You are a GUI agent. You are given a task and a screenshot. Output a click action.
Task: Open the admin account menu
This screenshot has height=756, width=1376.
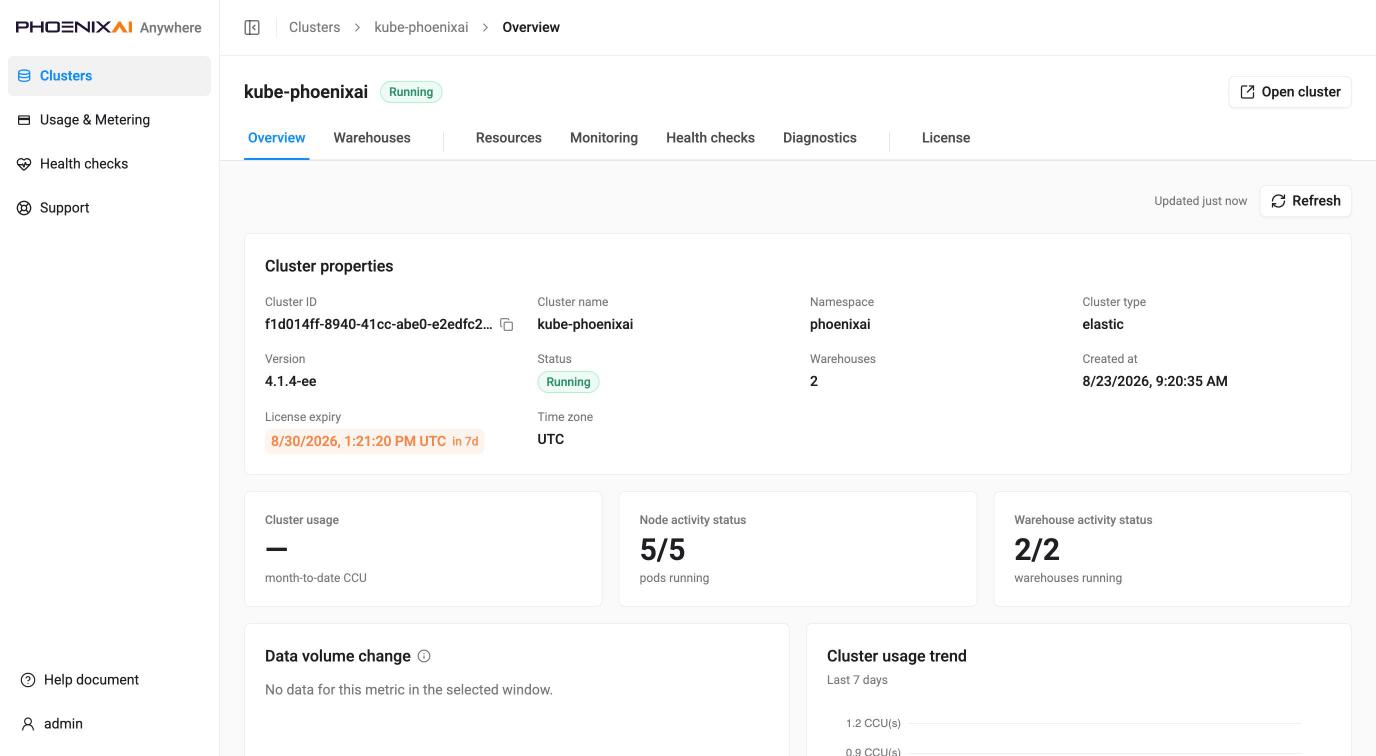click(109, 724)
